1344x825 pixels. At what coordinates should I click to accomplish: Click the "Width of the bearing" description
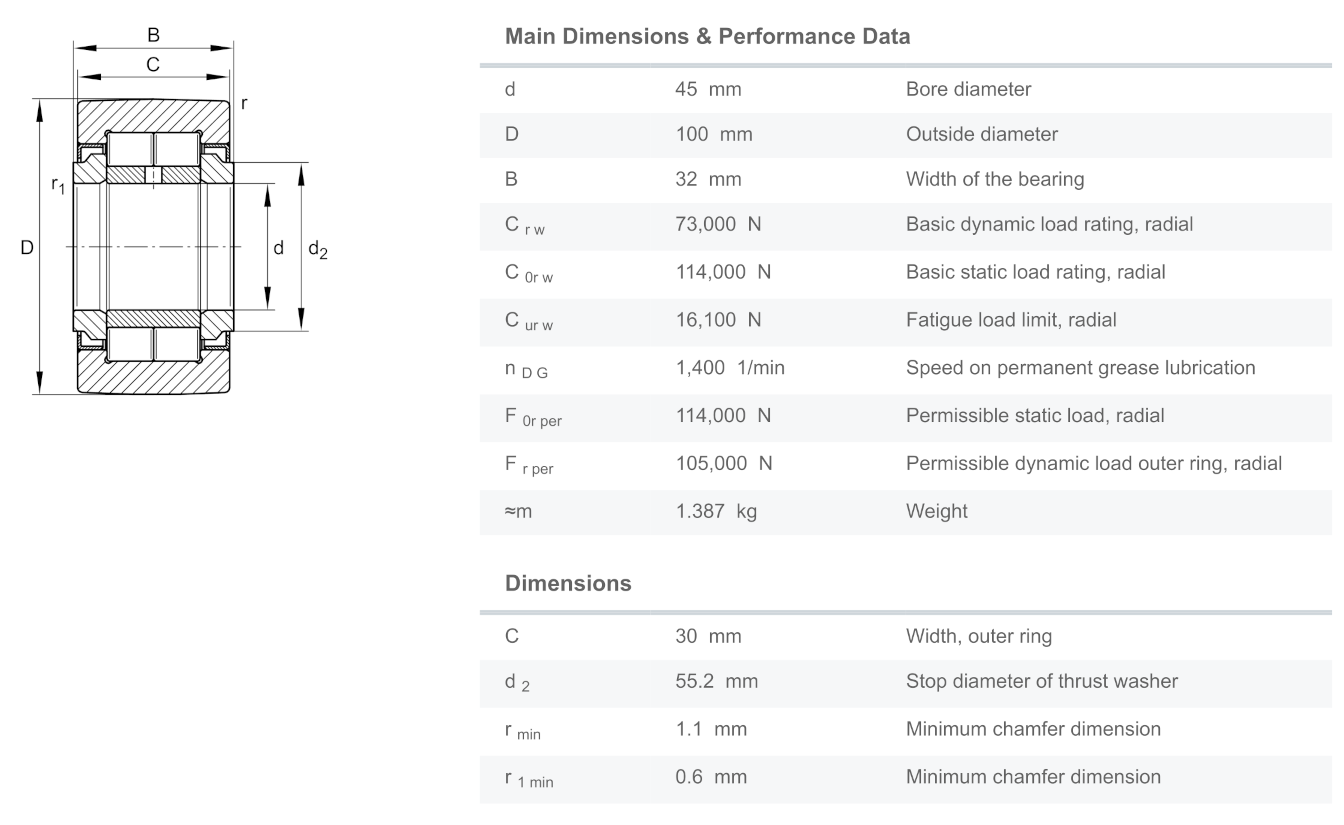(x=994, y=180)
